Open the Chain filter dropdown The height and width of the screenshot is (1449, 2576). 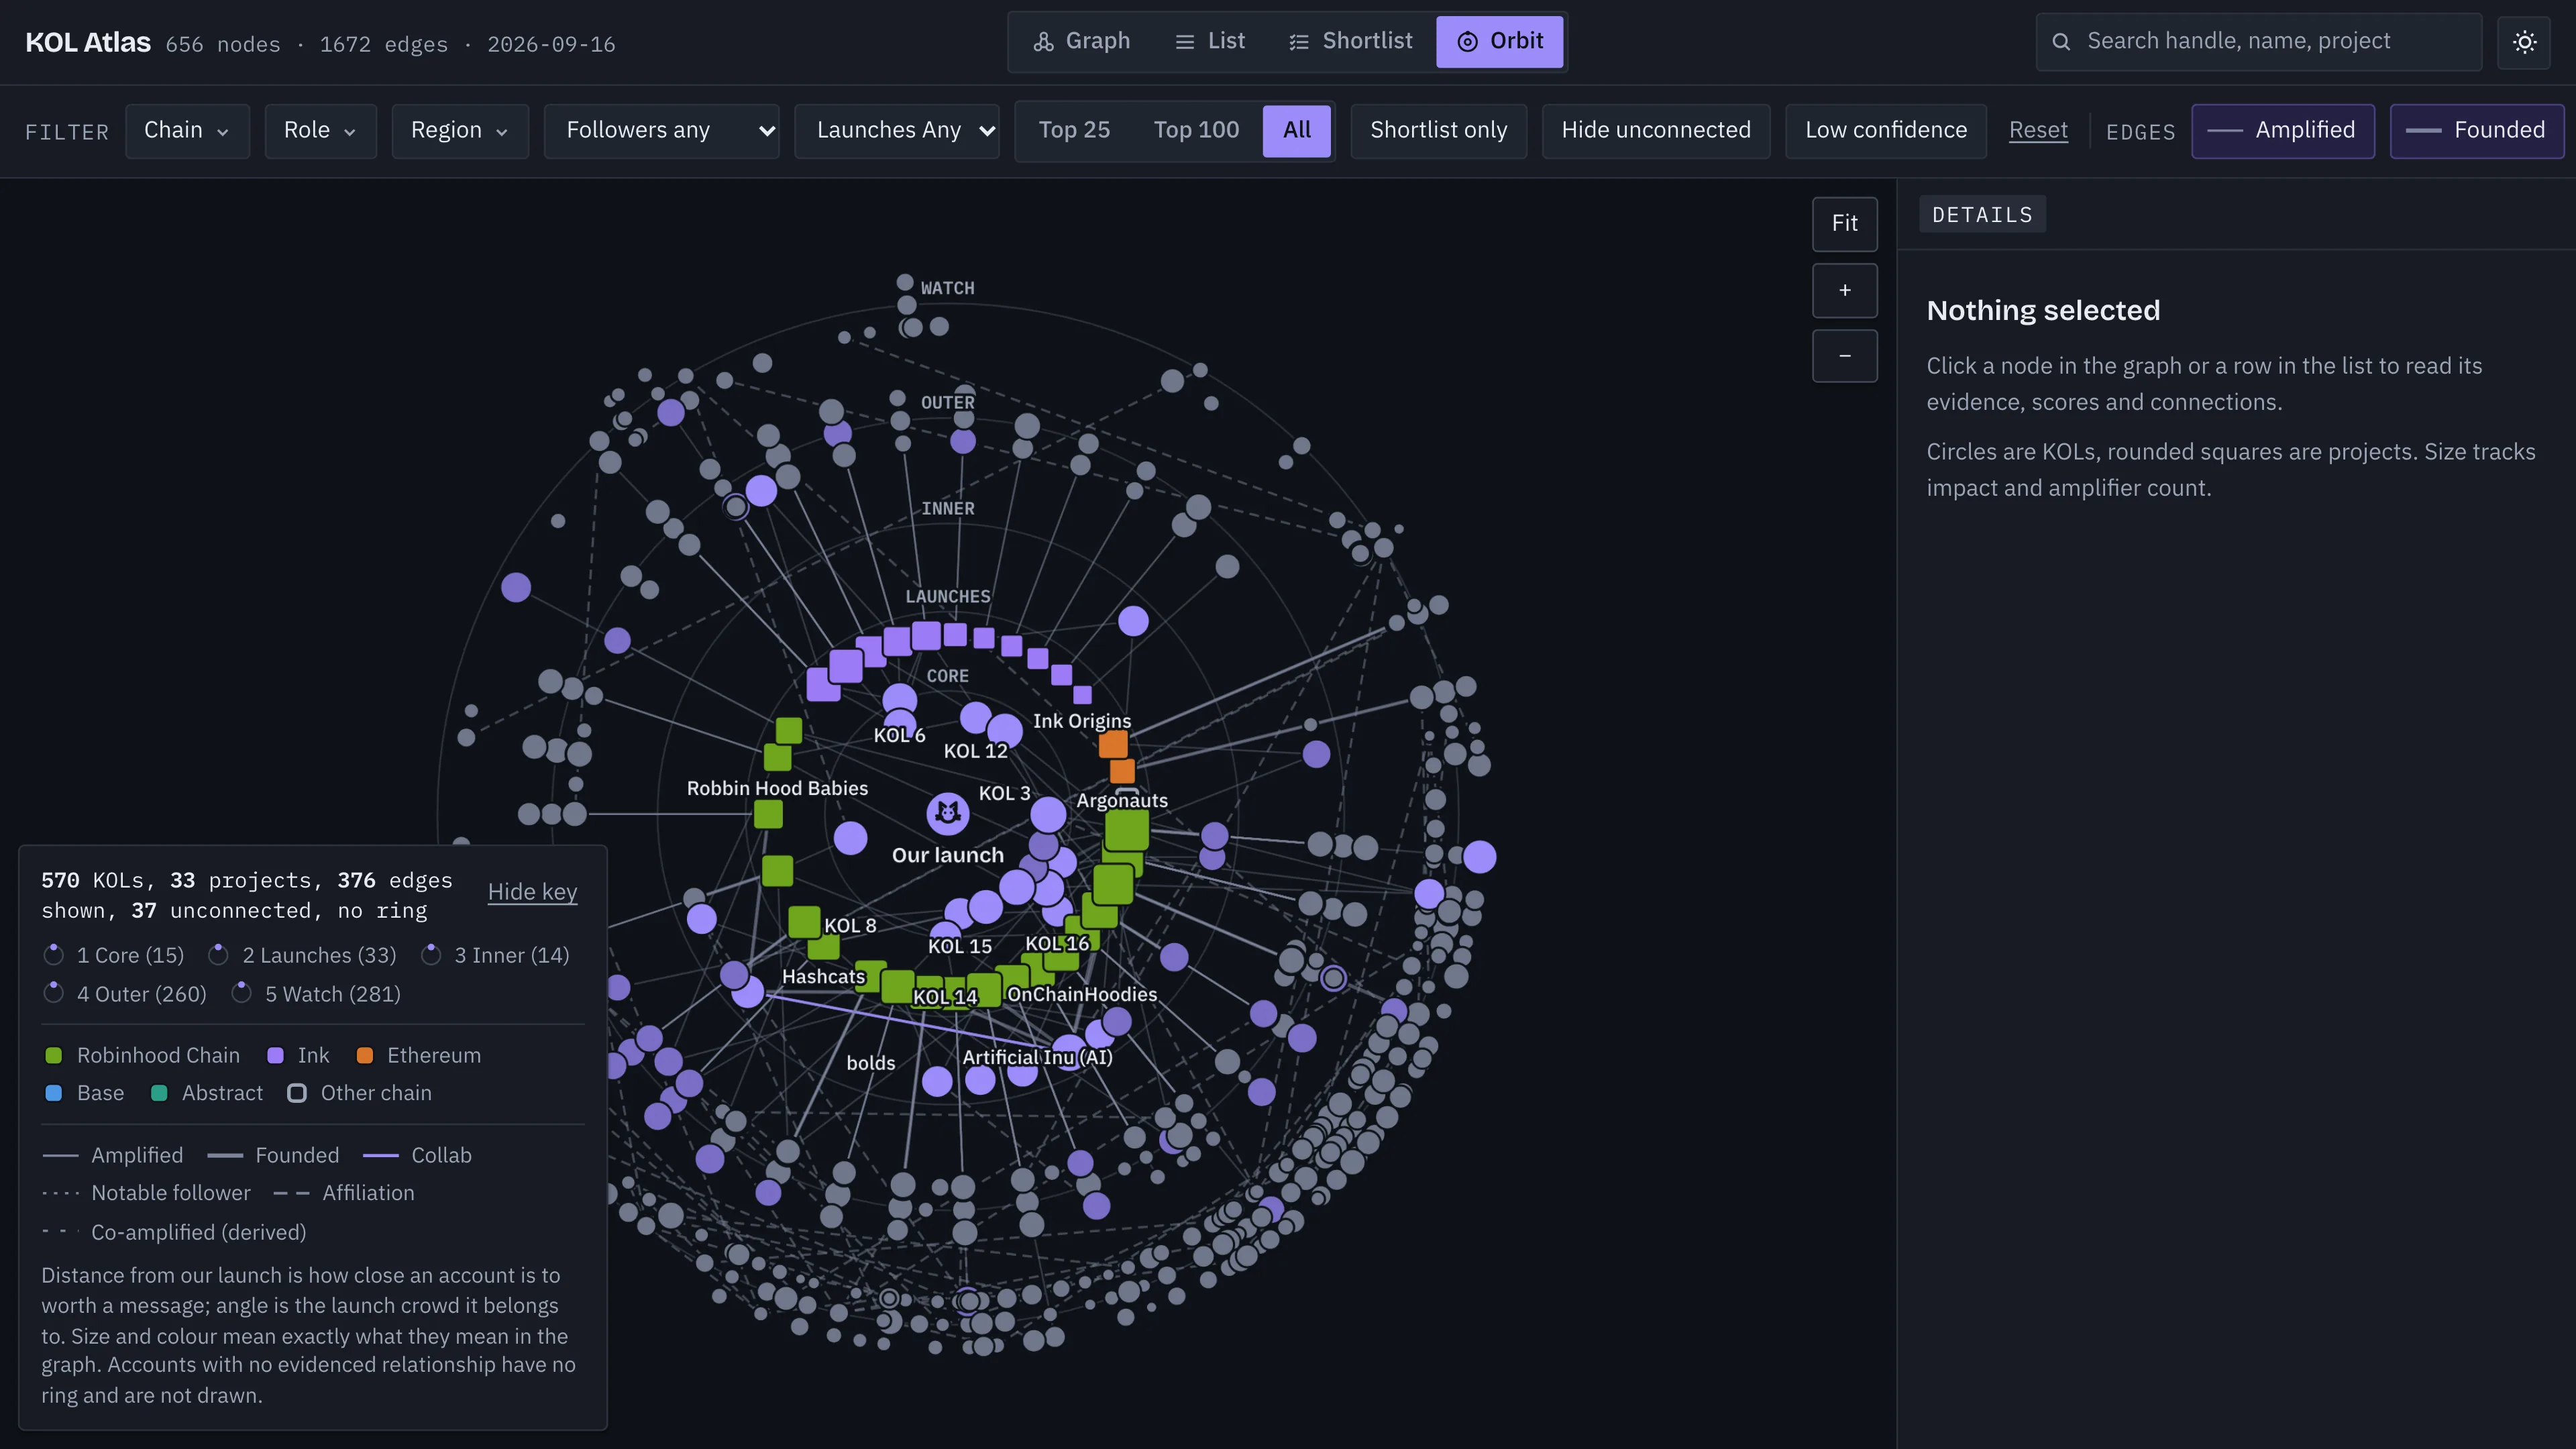pyautogui.click(x=187, y=131)
